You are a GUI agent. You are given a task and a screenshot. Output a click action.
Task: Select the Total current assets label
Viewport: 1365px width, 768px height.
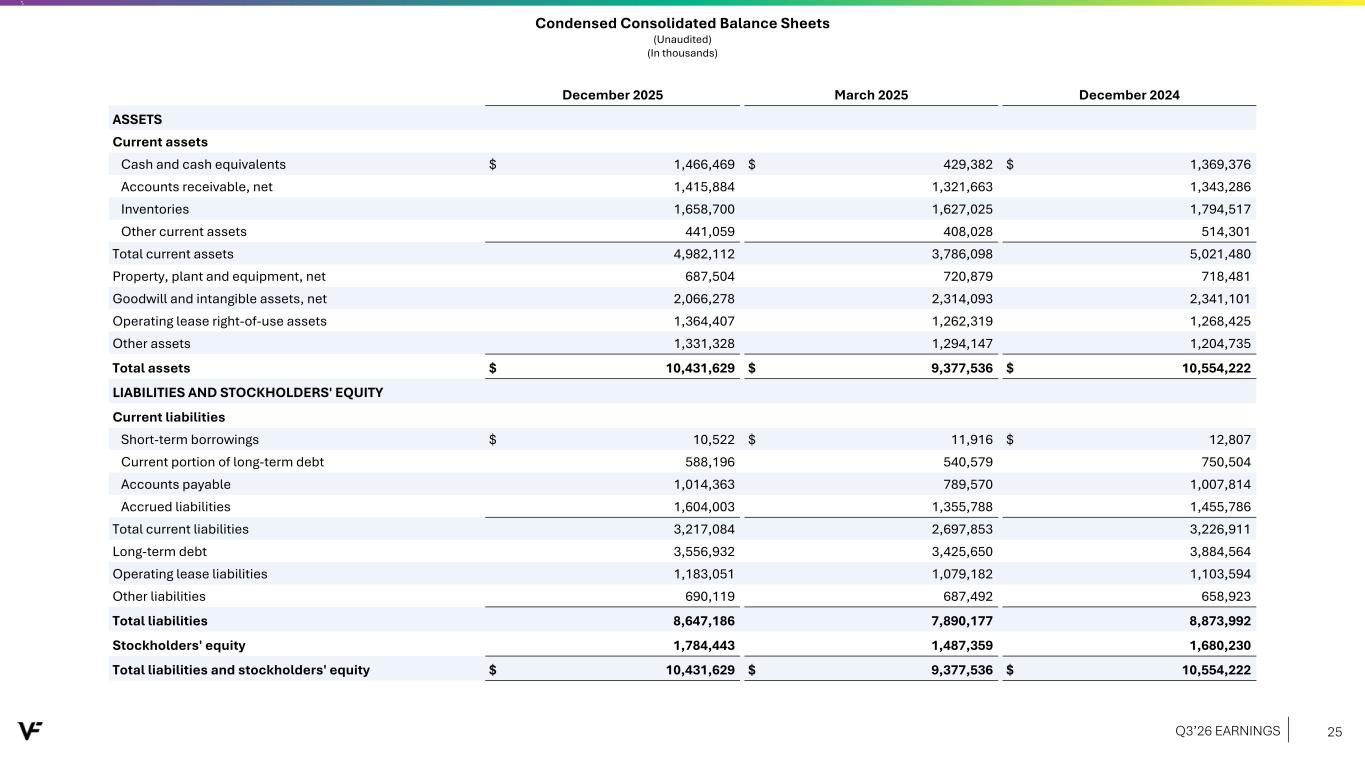click(x=173, y=254)
